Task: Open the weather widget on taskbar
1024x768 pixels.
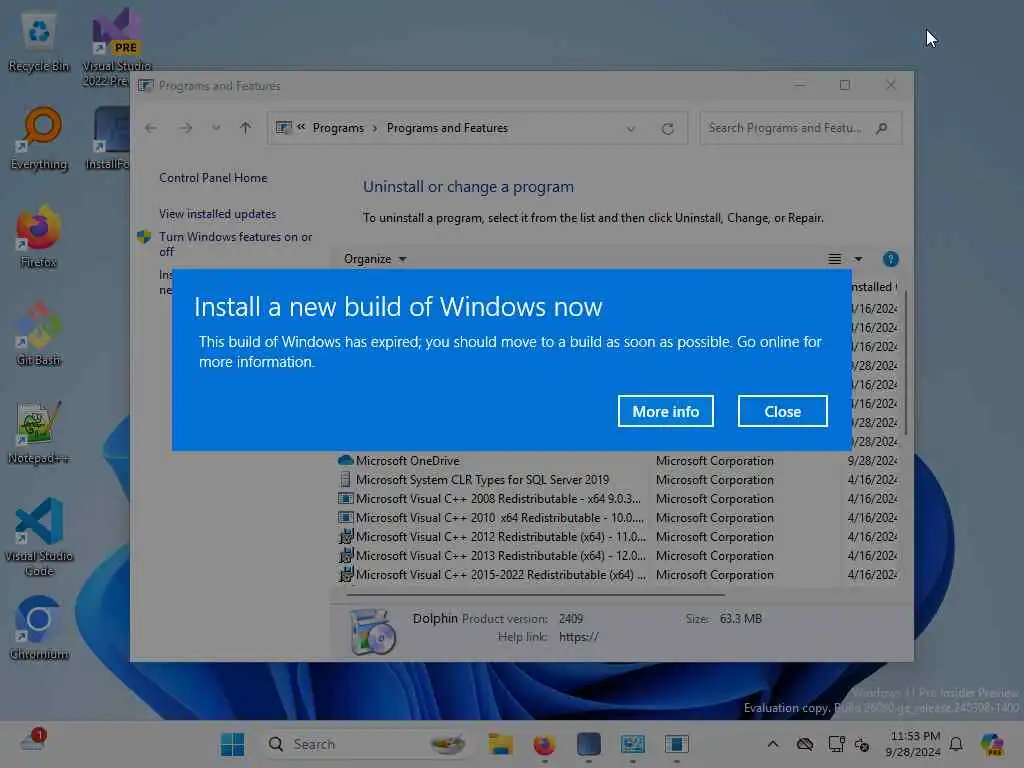Action: coord(33,741)
